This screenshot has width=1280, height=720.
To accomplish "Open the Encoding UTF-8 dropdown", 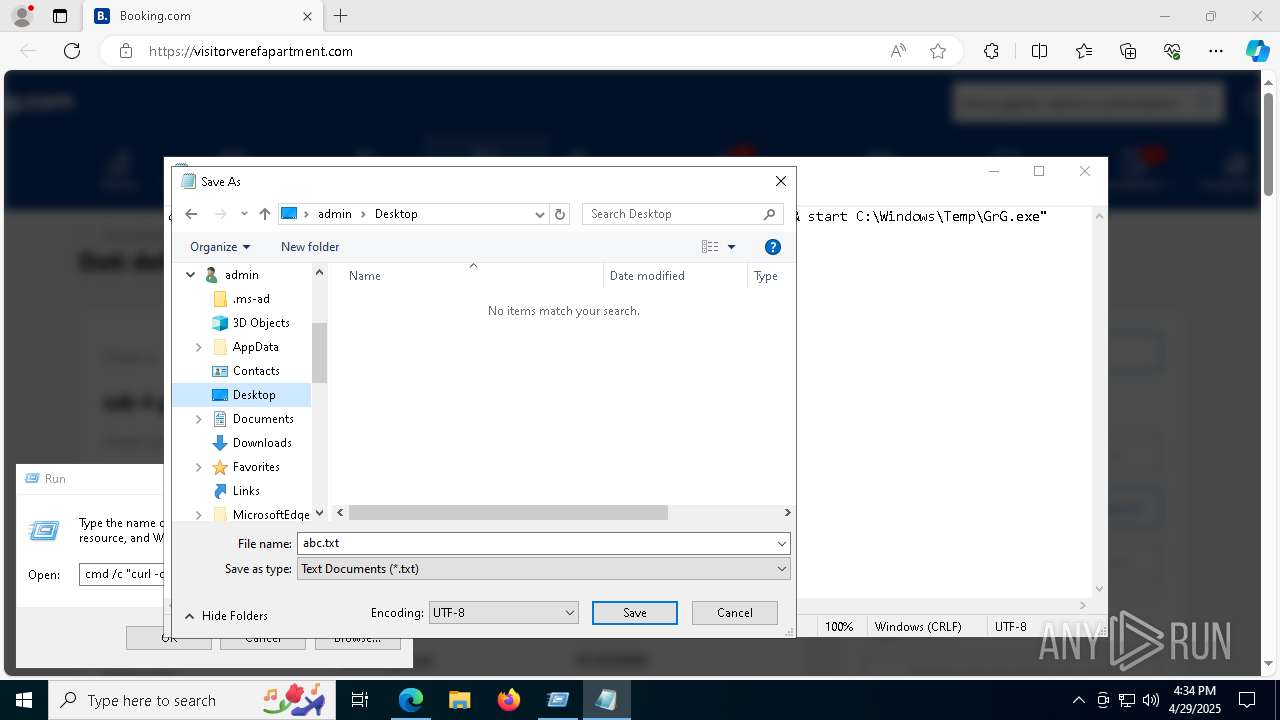I will coord(504,613).
